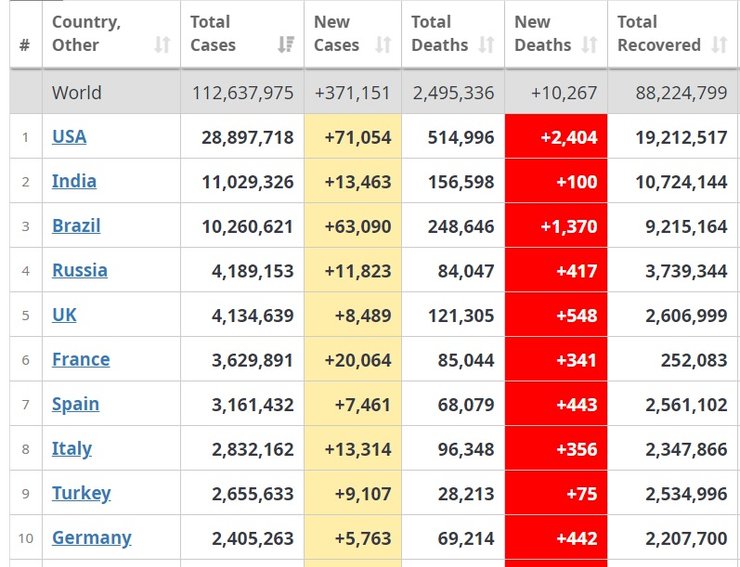Click the sort arrows beside Country, Other
Image resolution: width=740 pixels, height=567 pixels.
163,45
